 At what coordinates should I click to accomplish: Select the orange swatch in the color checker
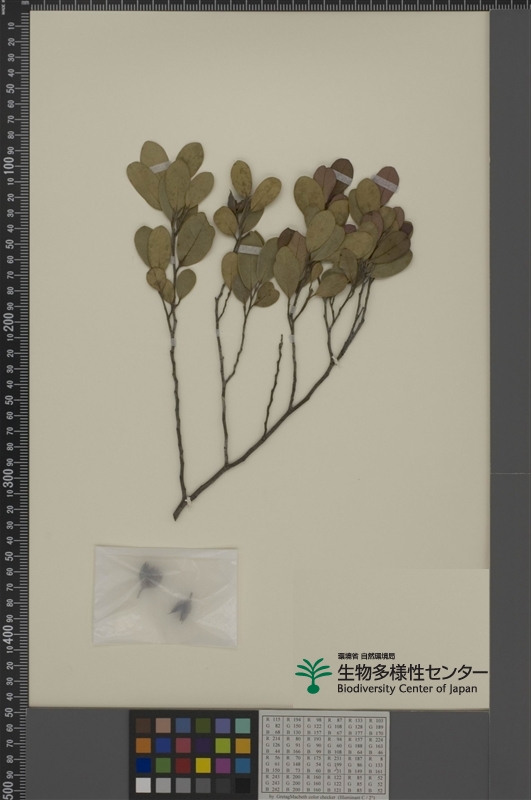pyautogui.click(x=143, y=745)
